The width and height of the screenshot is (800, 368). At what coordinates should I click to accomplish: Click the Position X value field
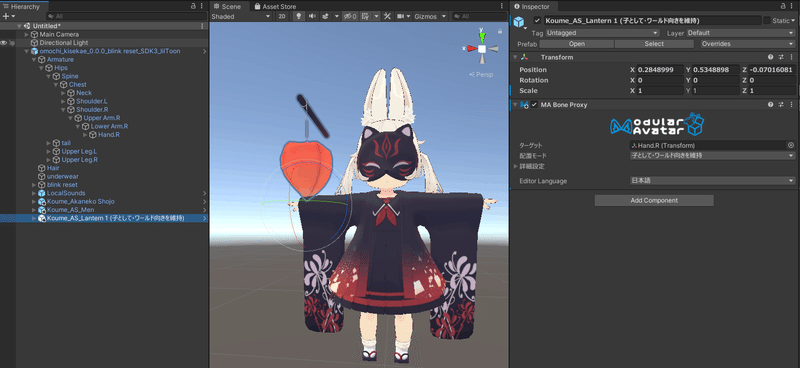click(660, 69)
